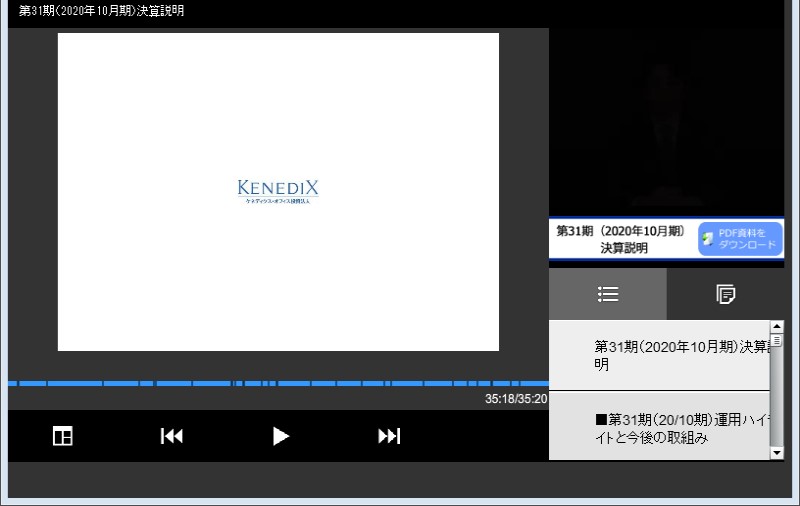Click the chapter list scroll down arrow
Viewport: 800px width, 506px height.
click(x=777, y=452)
